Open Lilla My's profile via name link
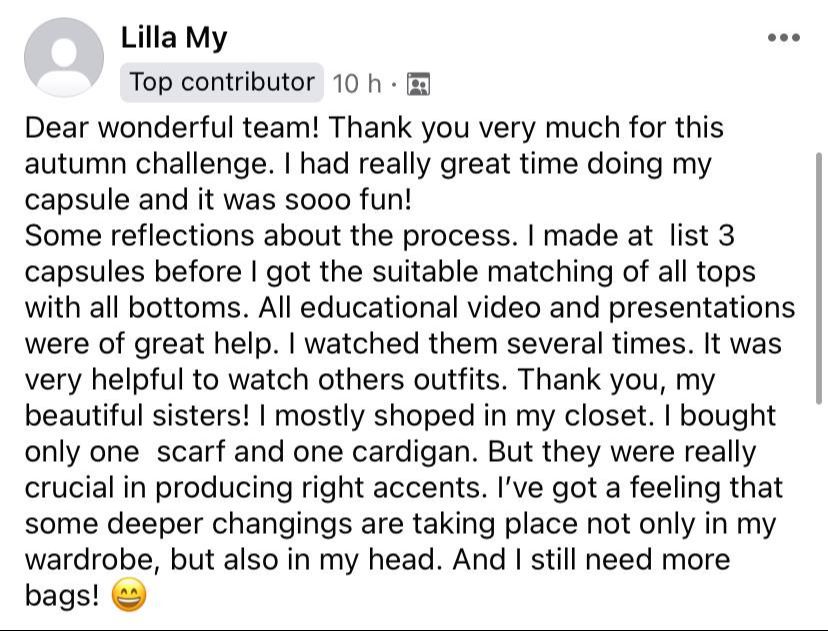This screenshot has width=828, height=631. [x=174, y=38]
